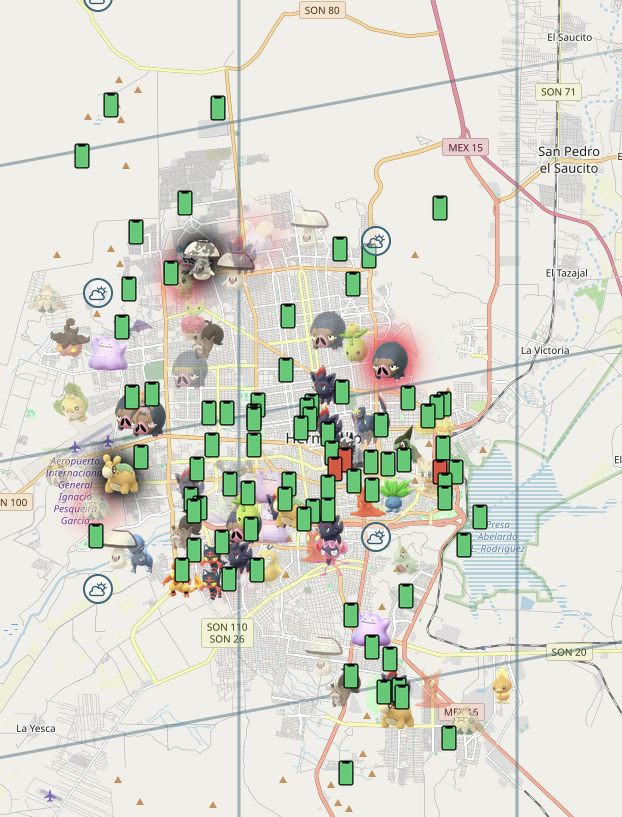Select the pink Pokémon with dark face

tap(332, 554)
